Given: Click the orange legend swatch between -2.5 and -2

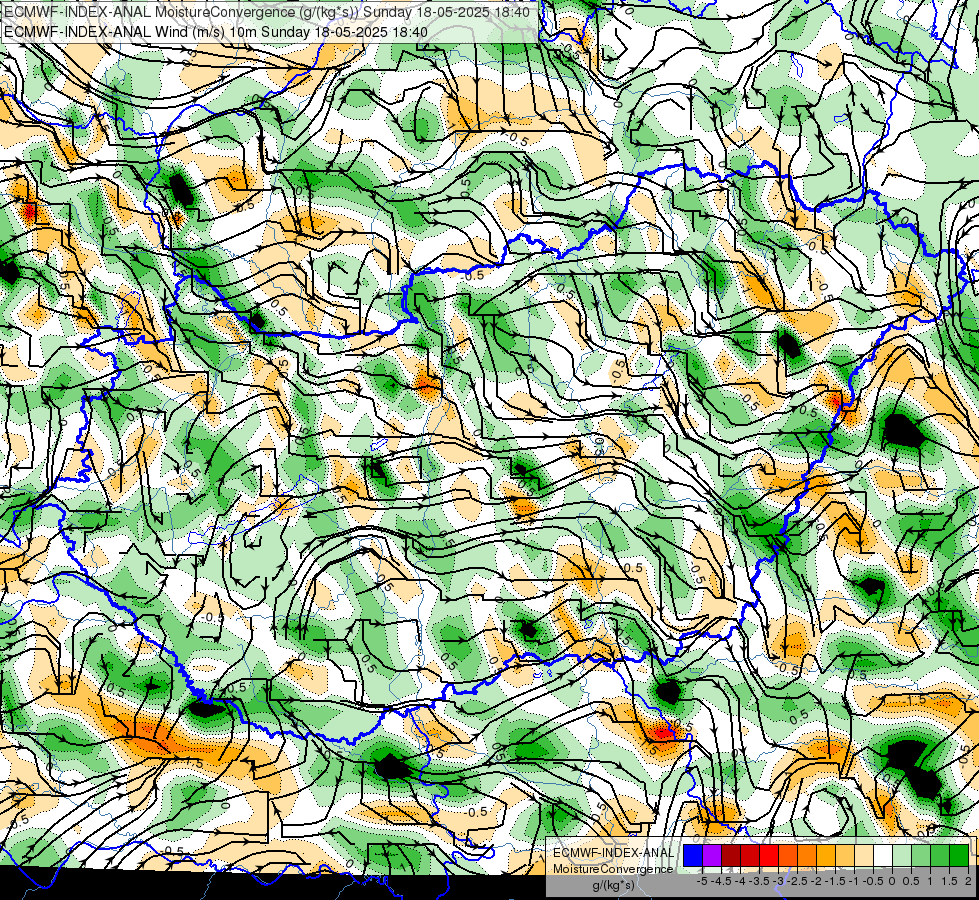Looking at the screenshot, I should (807, 855).
